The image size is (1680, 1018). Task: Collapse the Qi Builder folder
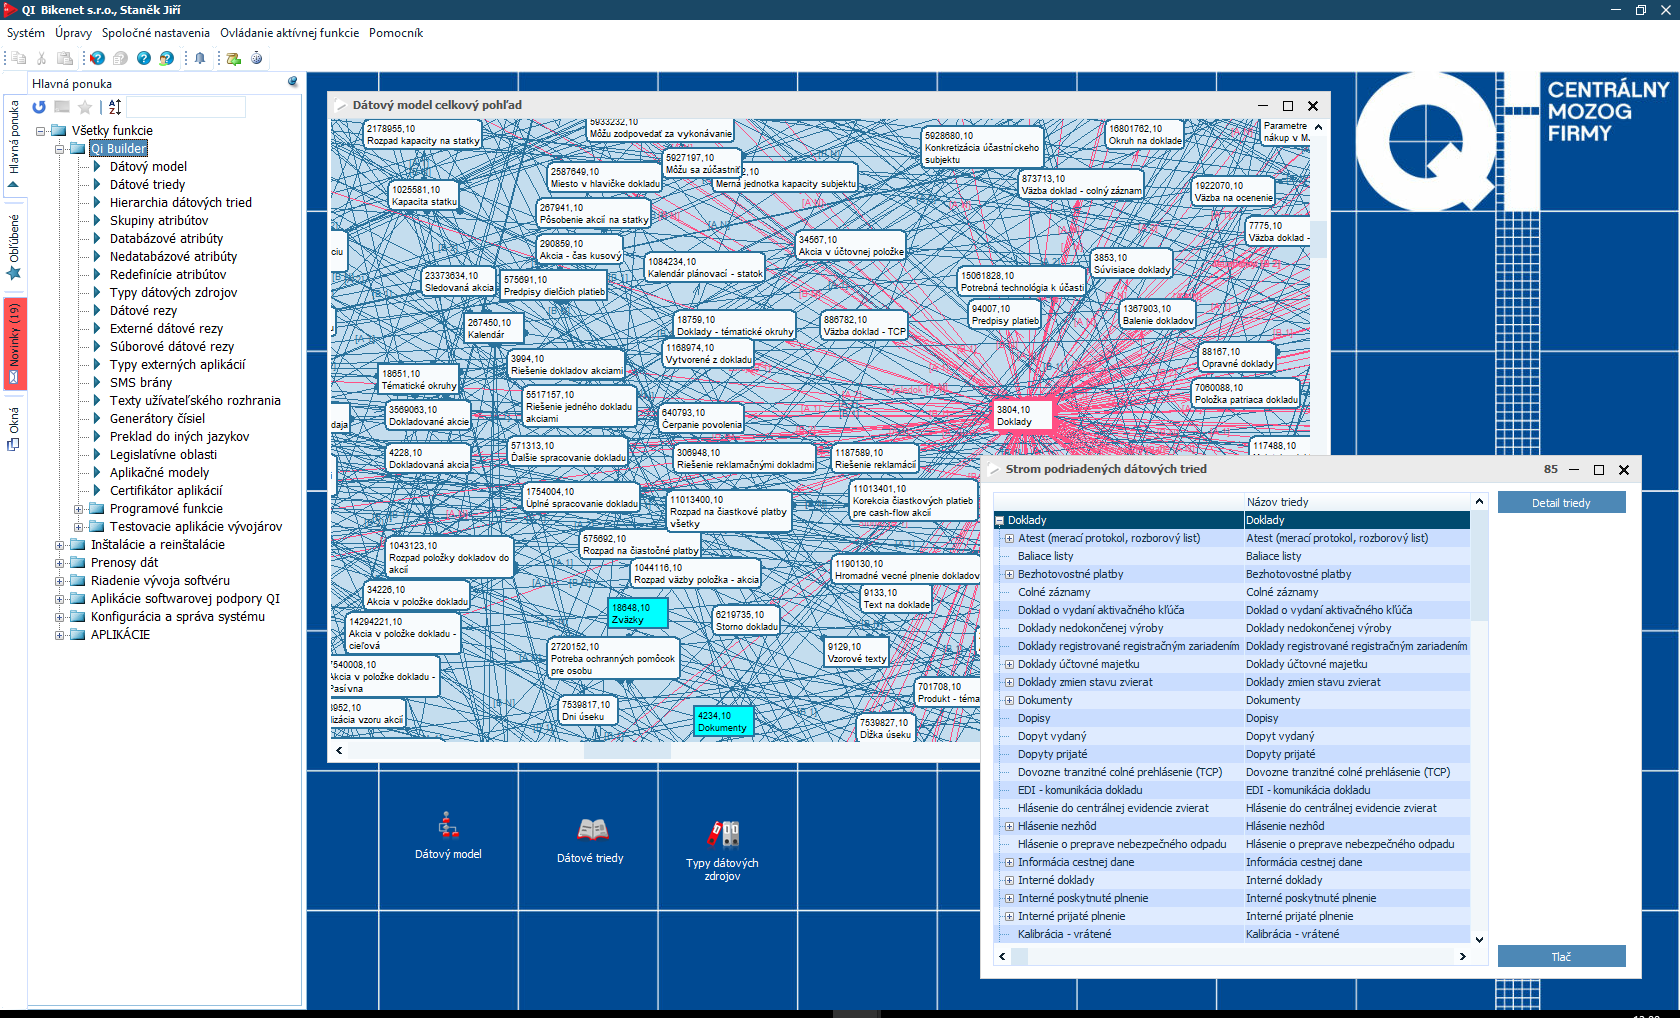pos(59,149)
